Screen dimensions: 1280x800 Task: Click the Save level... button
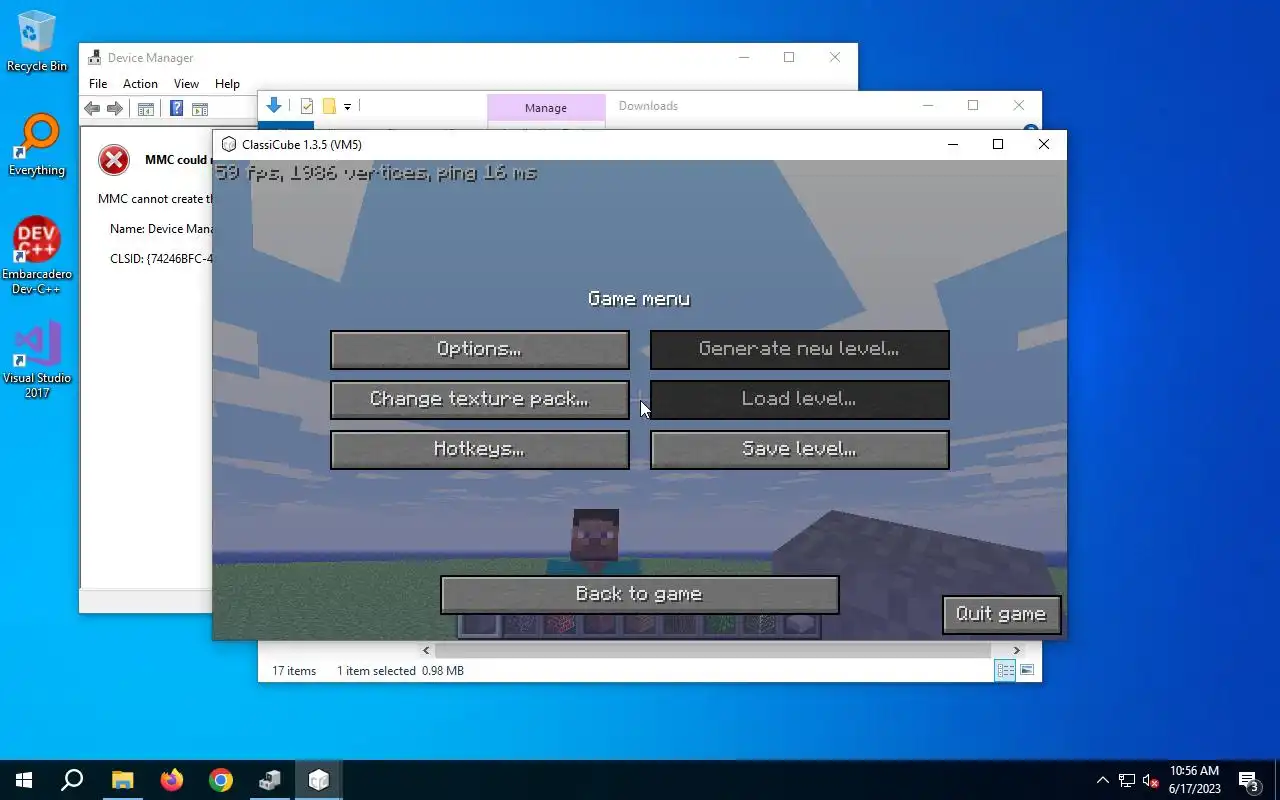point(800,449)
